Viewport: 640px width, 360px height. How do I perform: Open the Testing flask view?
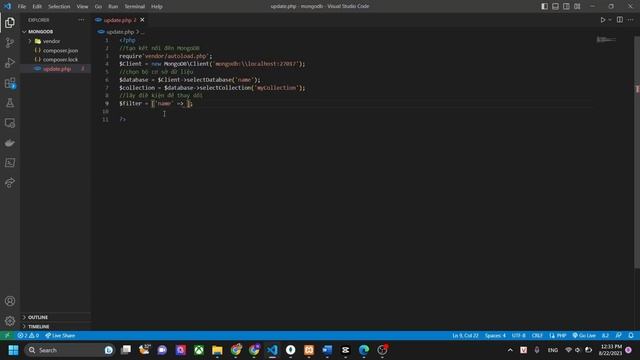(10, 103)
